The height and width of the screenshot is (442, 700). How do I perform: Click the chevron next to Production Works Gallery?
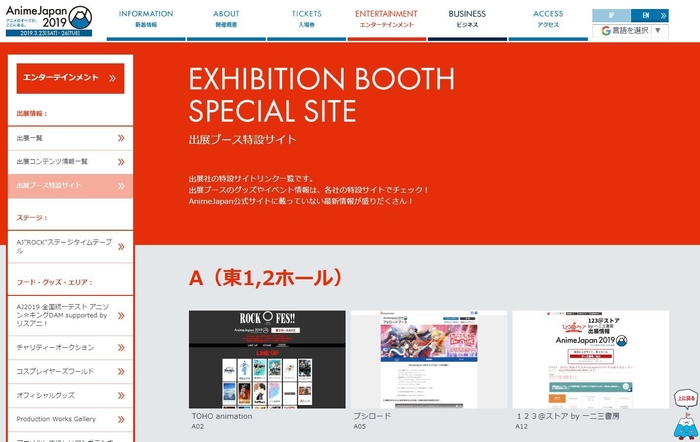tap(121, 419)
